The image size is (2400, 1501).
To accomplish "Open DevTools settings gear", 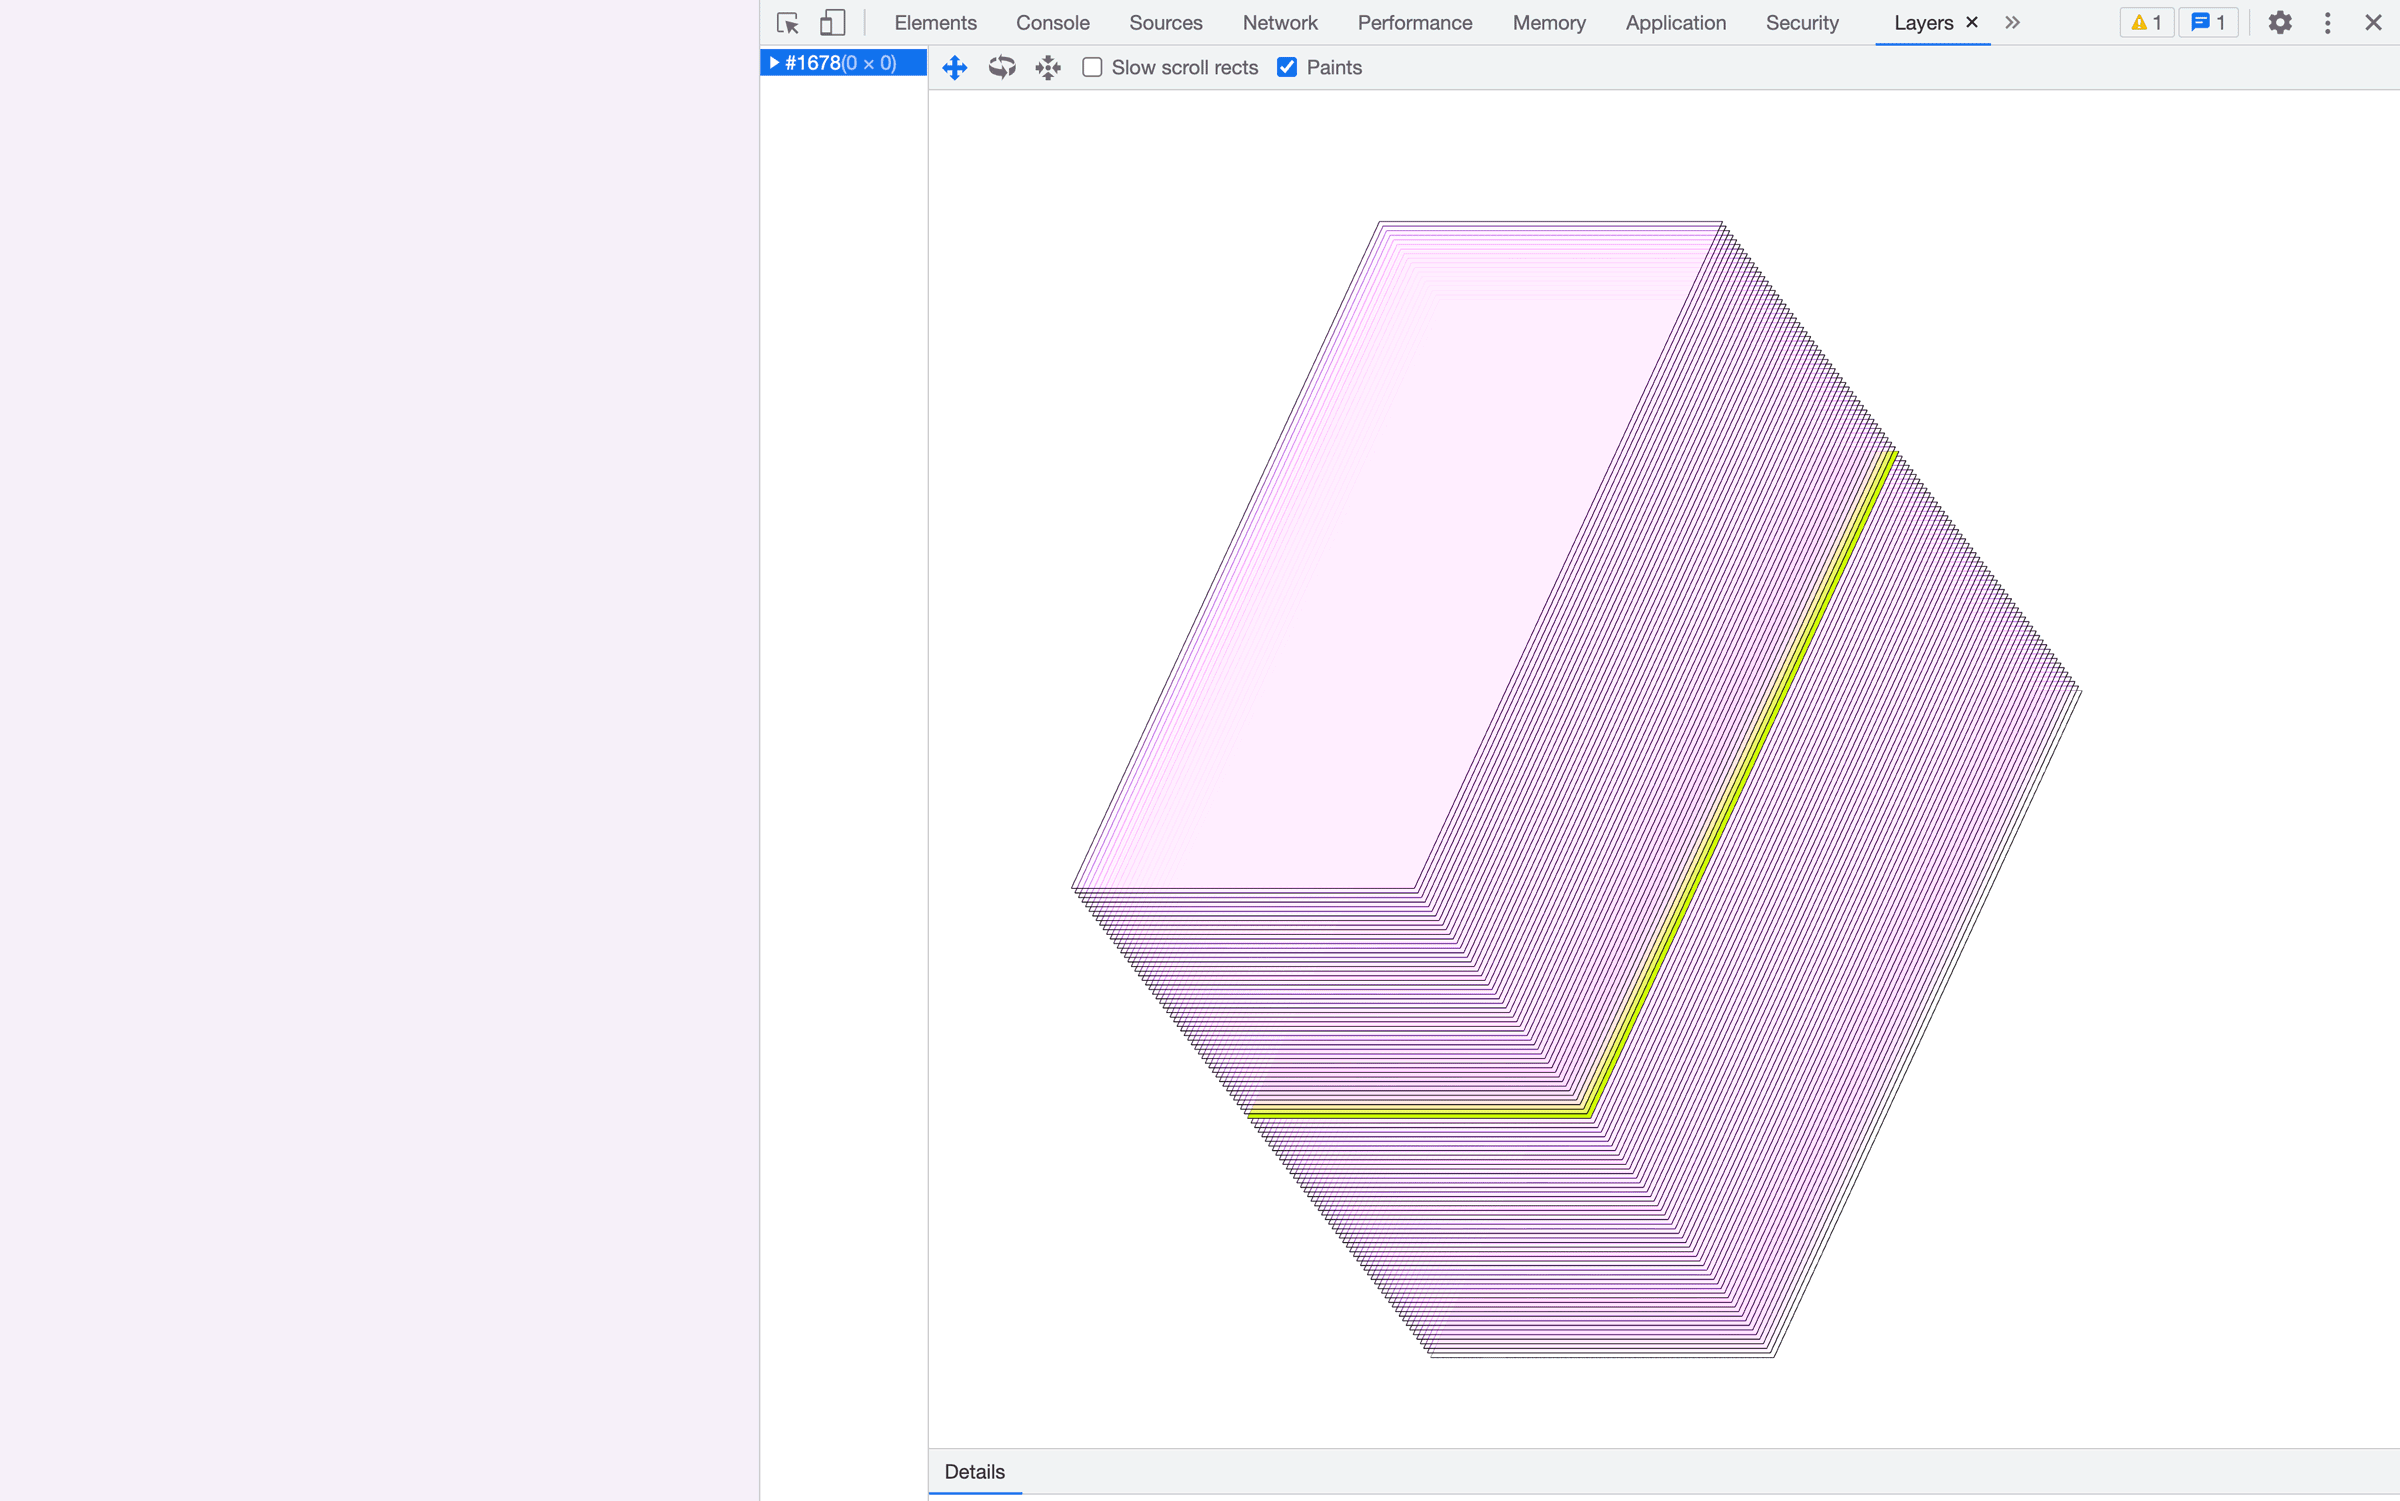I will pyautogui.click(x=2279, y=23).
